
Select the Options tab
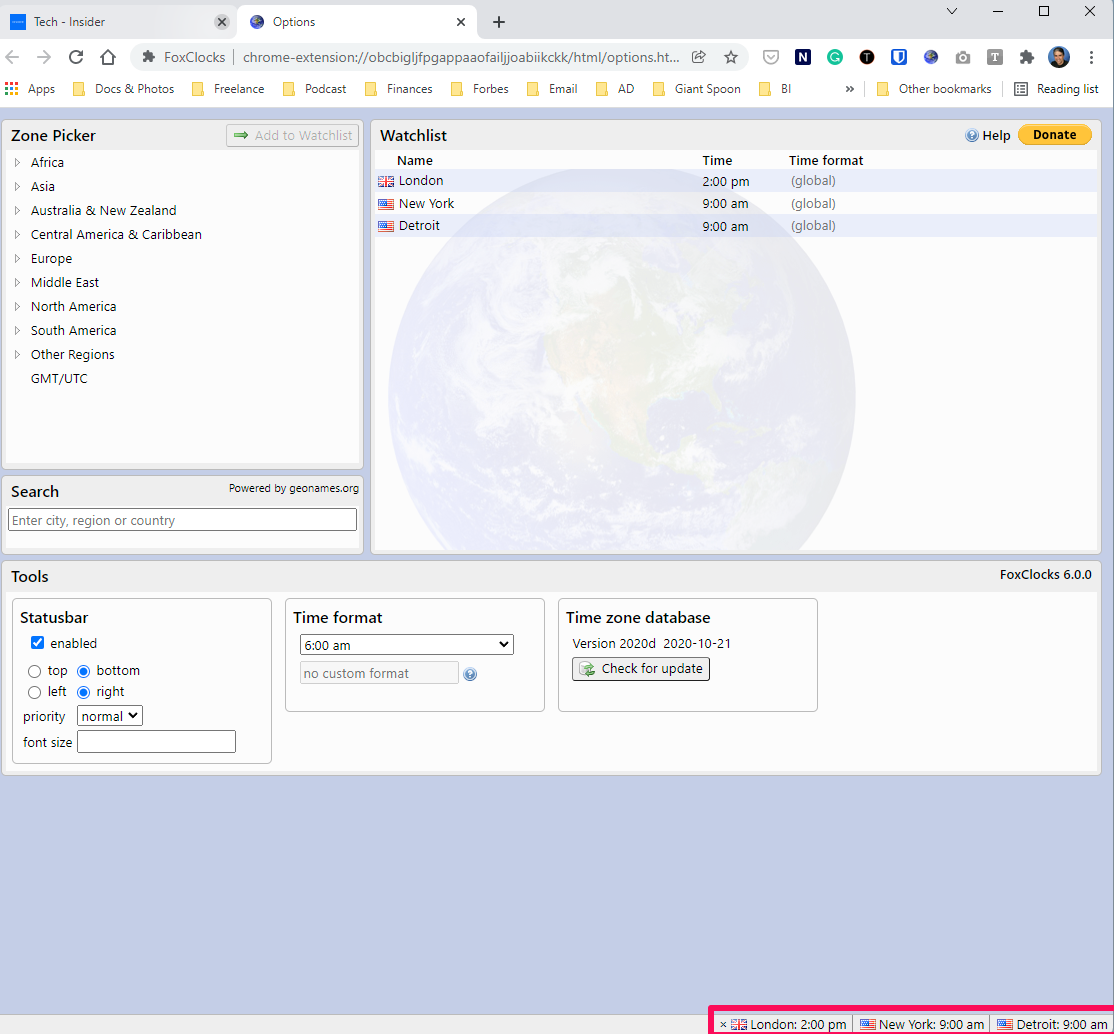(x=355, y=22)
